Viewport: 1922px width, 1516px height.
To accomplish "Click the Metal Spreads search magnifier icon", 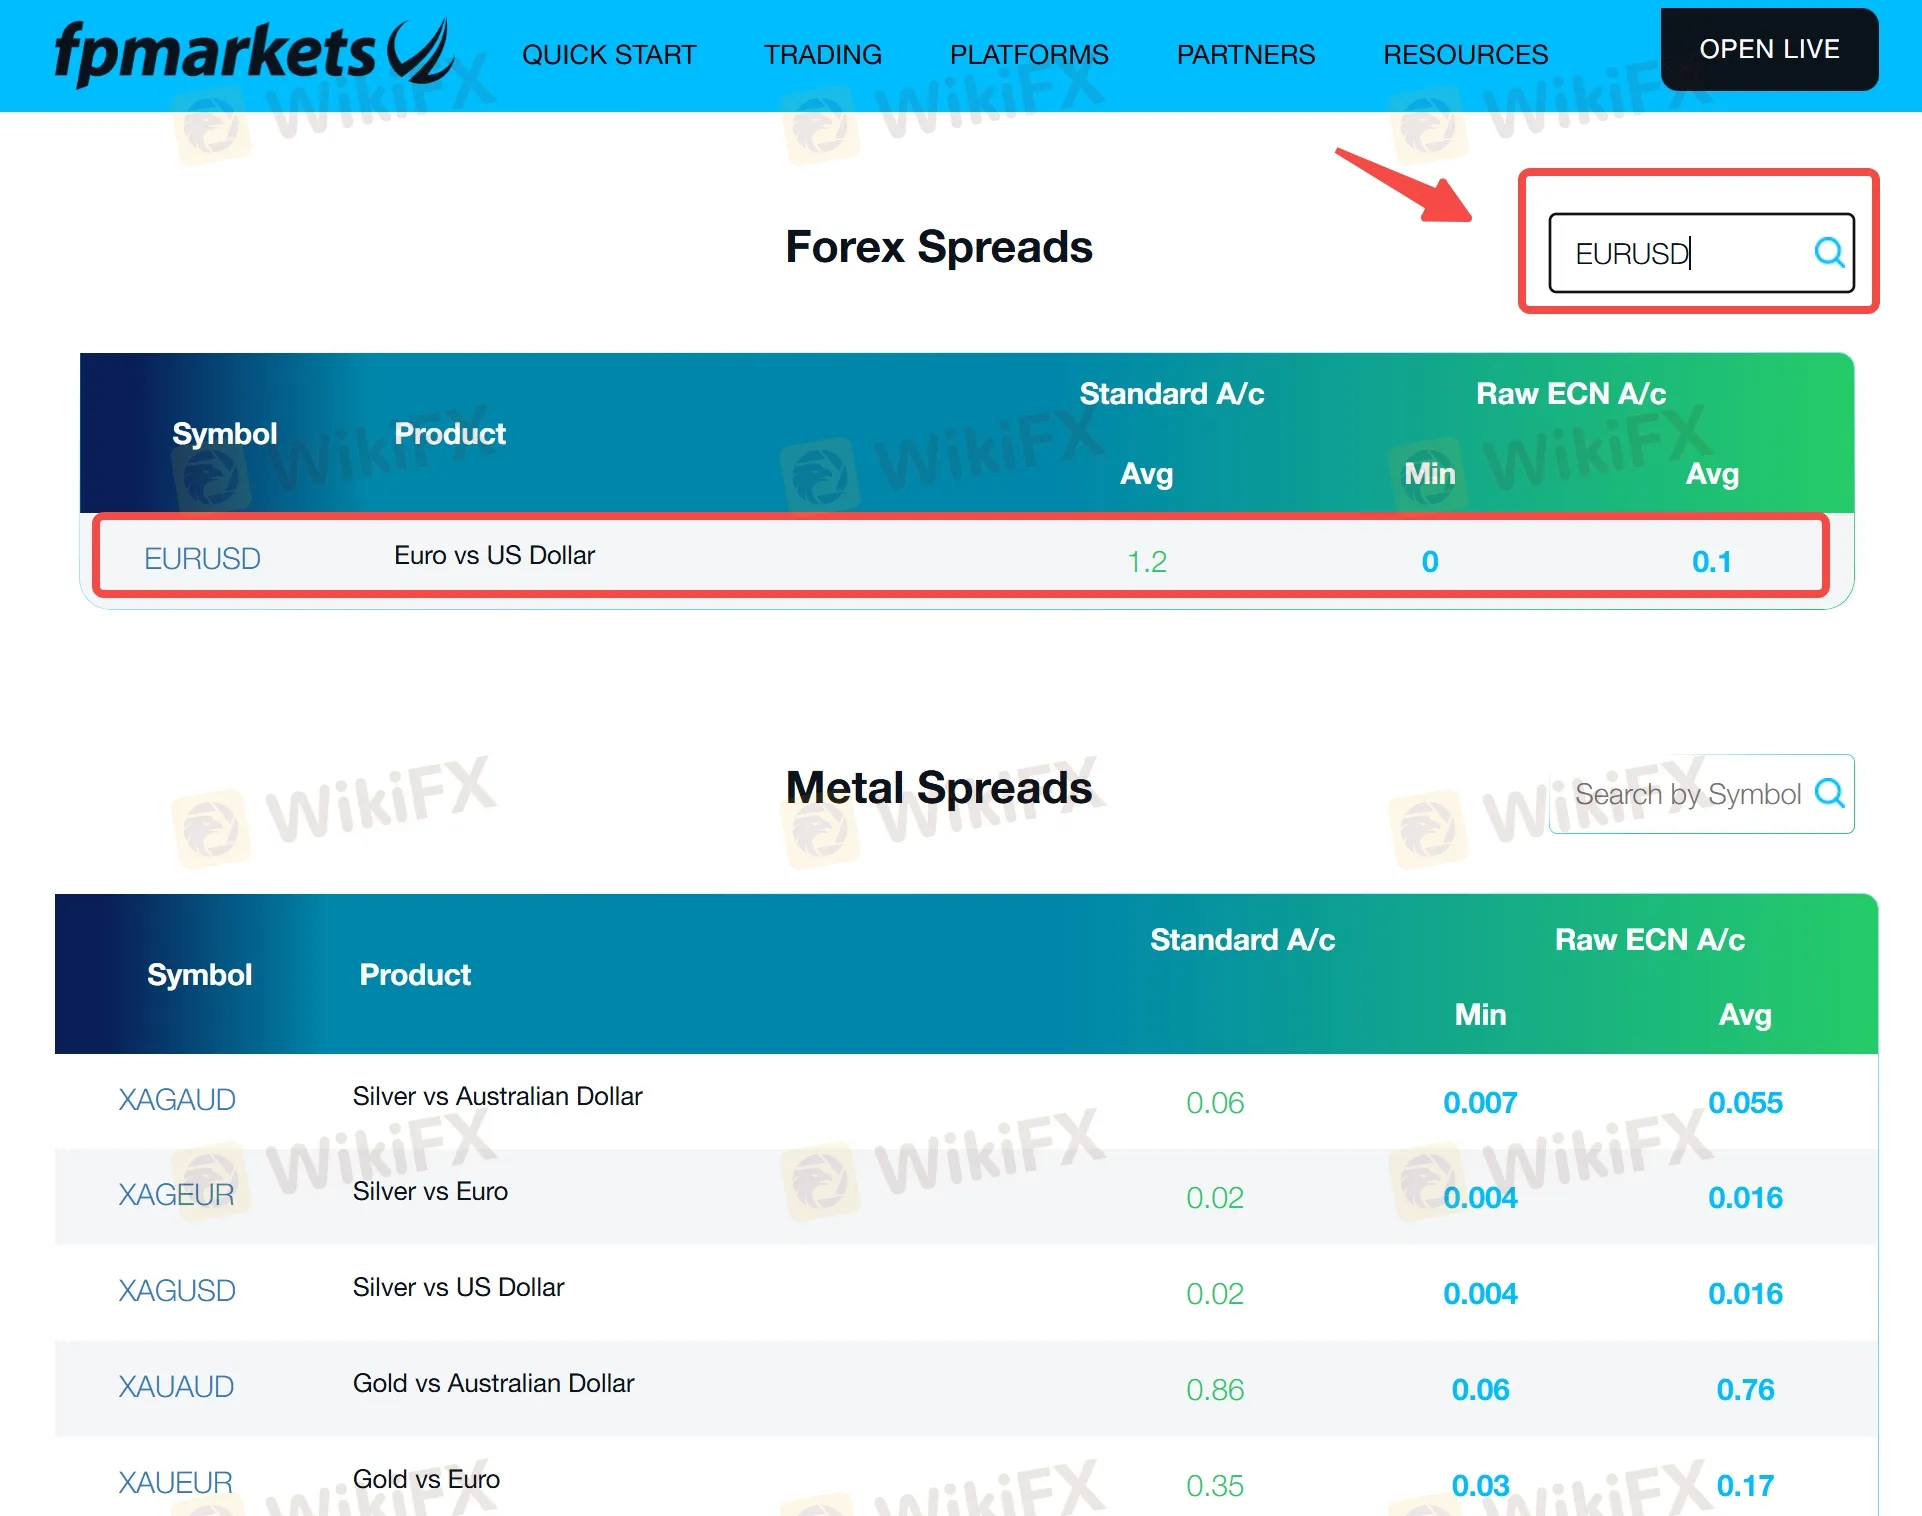I will (1829, 793).
